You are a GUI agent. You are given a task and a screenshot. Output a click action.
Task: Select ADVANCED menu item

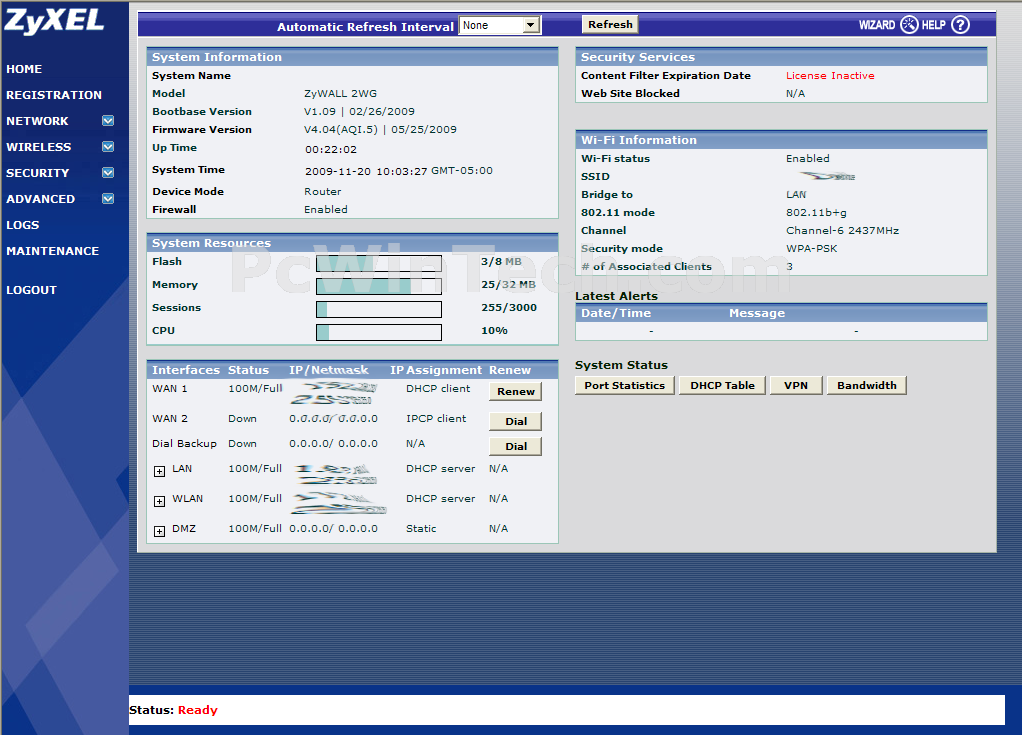coord(40,199)
